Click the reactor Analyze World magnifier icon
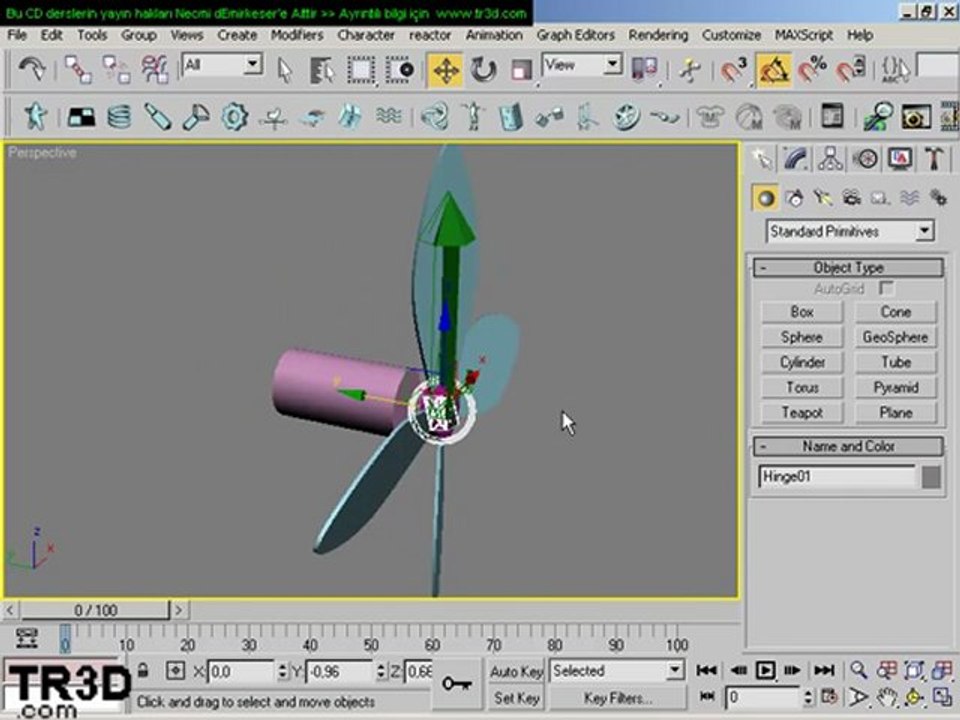The width and height of the screenshot is (960, 720). (x=877, y=116)
